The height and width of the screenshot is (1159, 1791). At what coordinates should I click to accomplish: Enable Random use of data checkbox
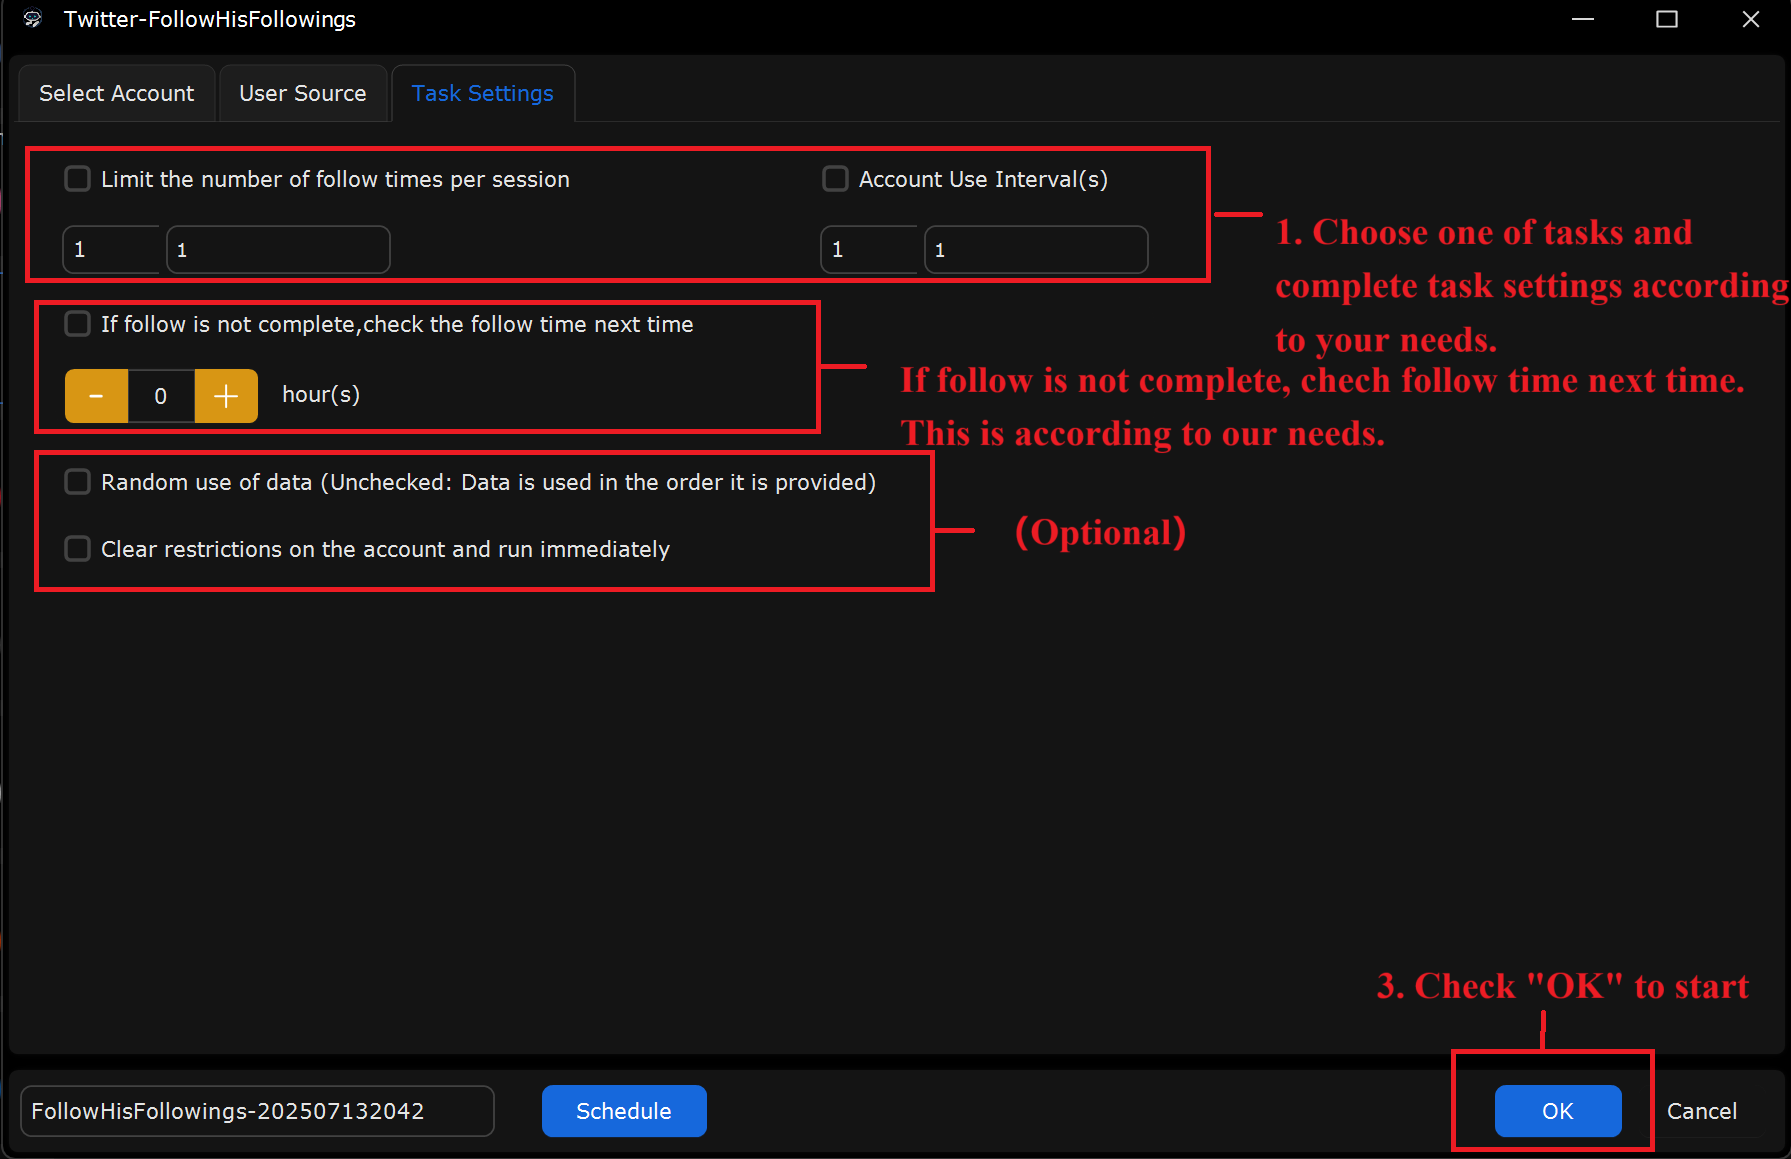(x=78, y=482)
